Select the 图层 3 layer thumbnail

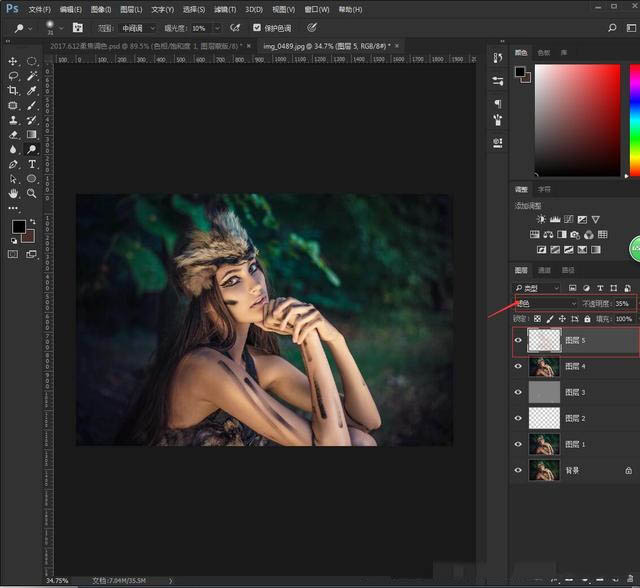tap(543, 392)
